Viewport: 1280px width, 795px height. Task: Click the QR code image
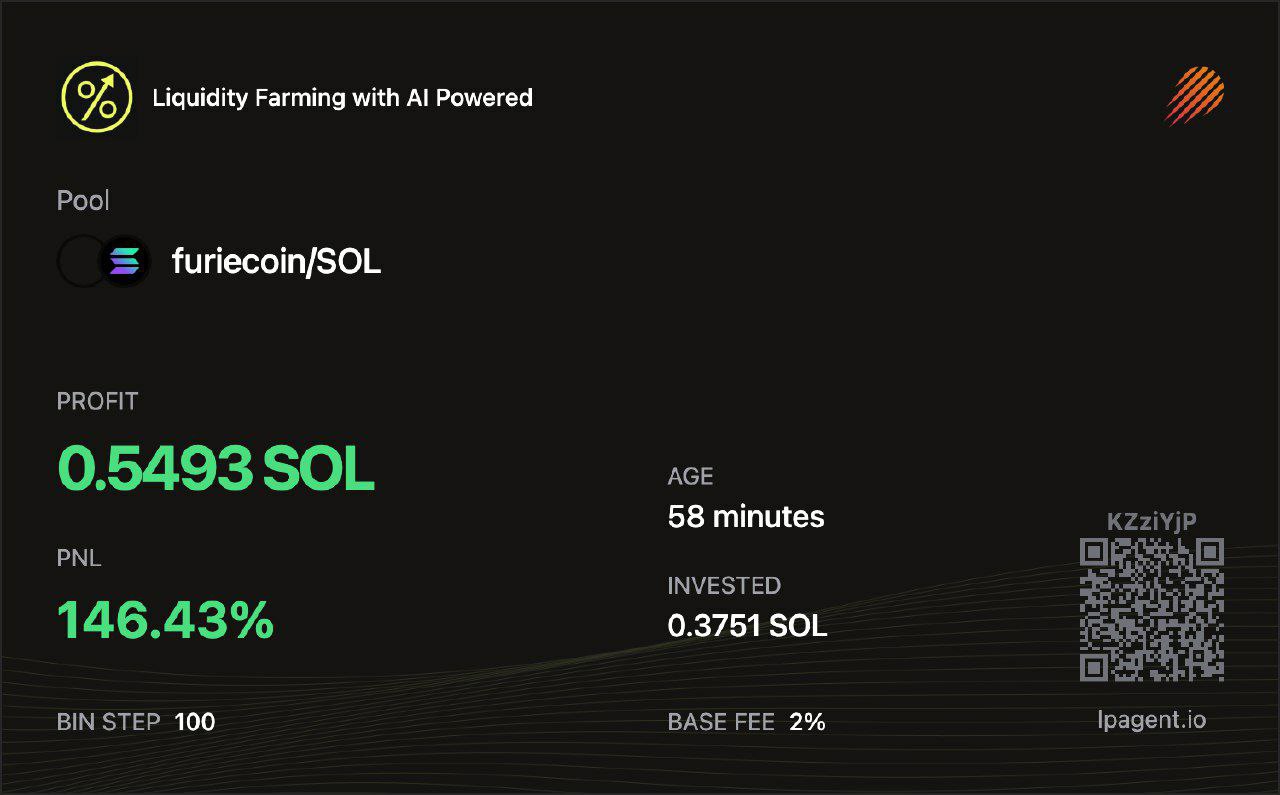(1152, 610)
